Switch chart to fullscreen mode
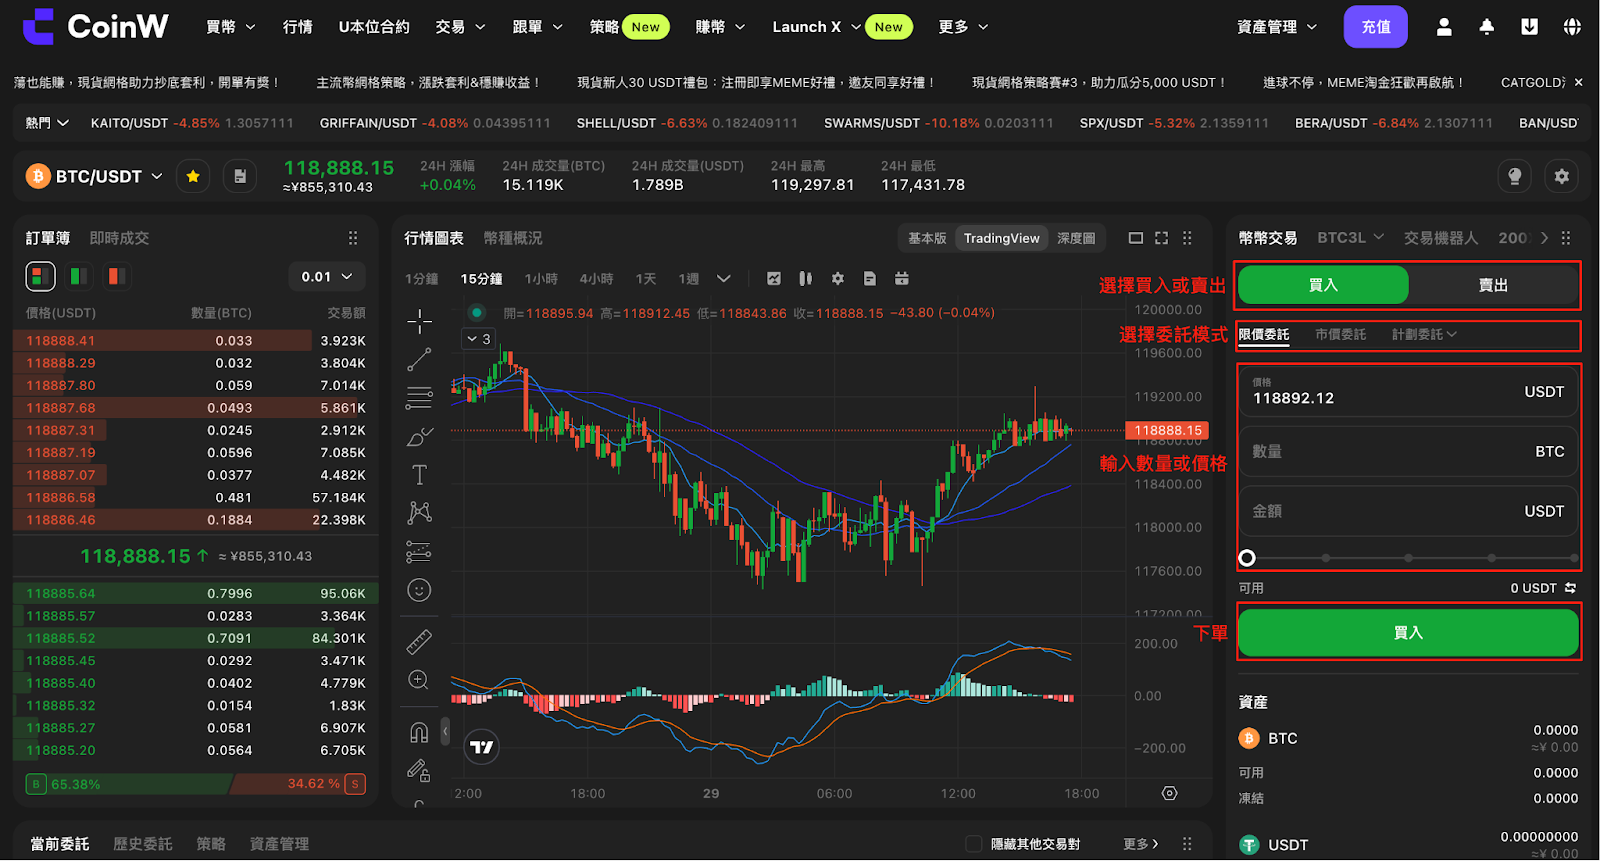The height and width of the screenshot is (861, 1600). (1161, 238)
